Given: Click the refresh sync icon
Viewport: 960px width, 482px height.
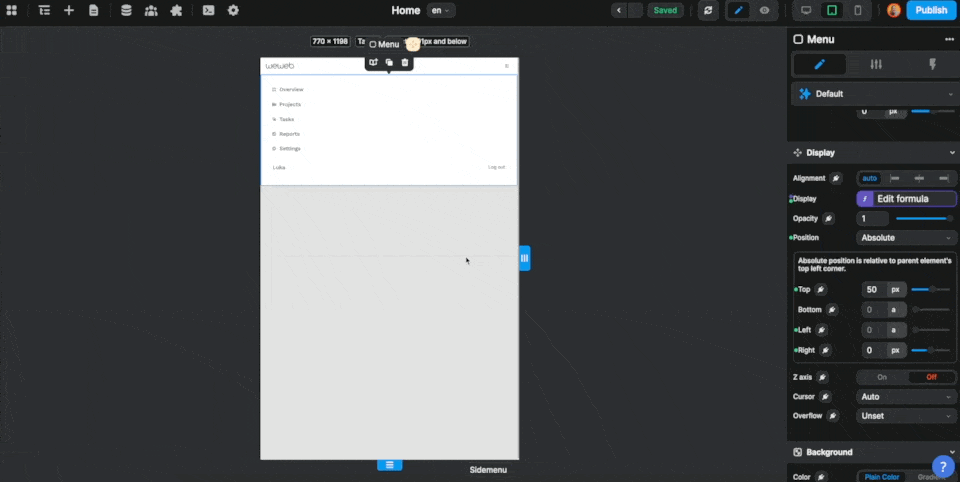Looking at the screenshot, I should tap(708, 10).
